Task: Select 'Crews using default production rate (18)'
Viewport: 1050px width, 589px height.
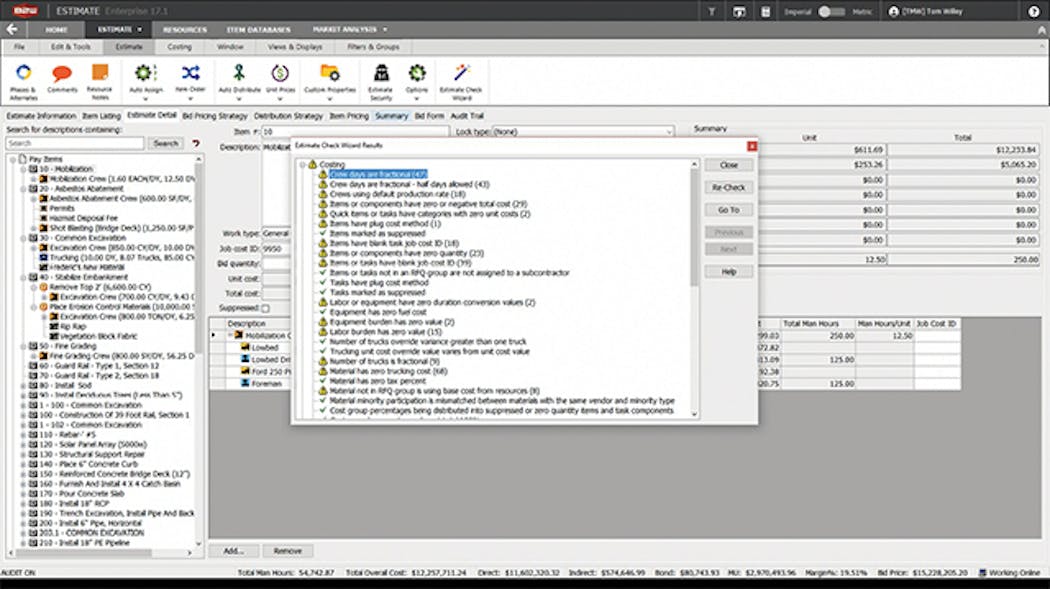Action: tap(397, 194)
